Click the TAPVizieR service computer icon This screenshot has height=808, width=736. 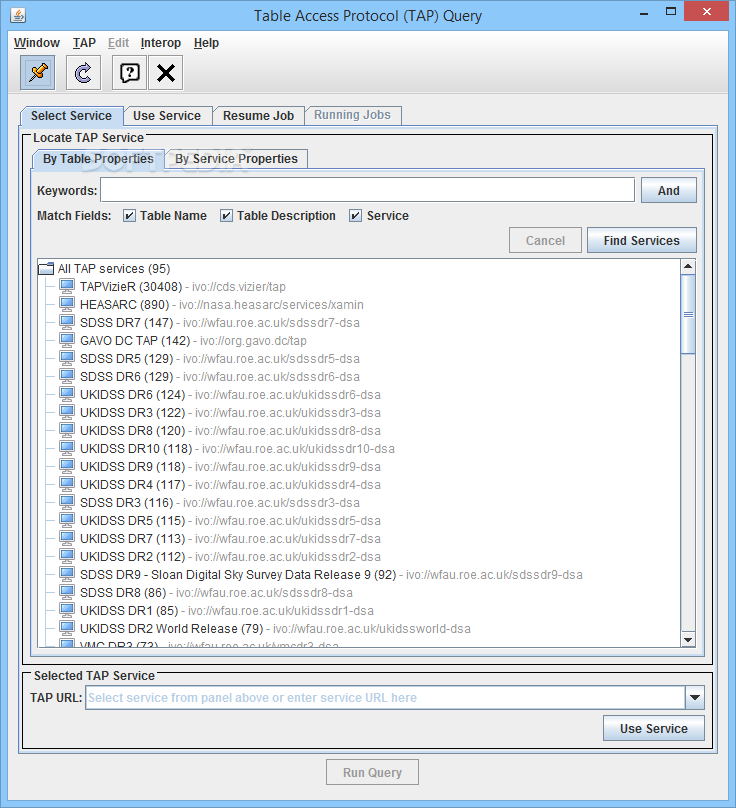(x=67, y=286)
